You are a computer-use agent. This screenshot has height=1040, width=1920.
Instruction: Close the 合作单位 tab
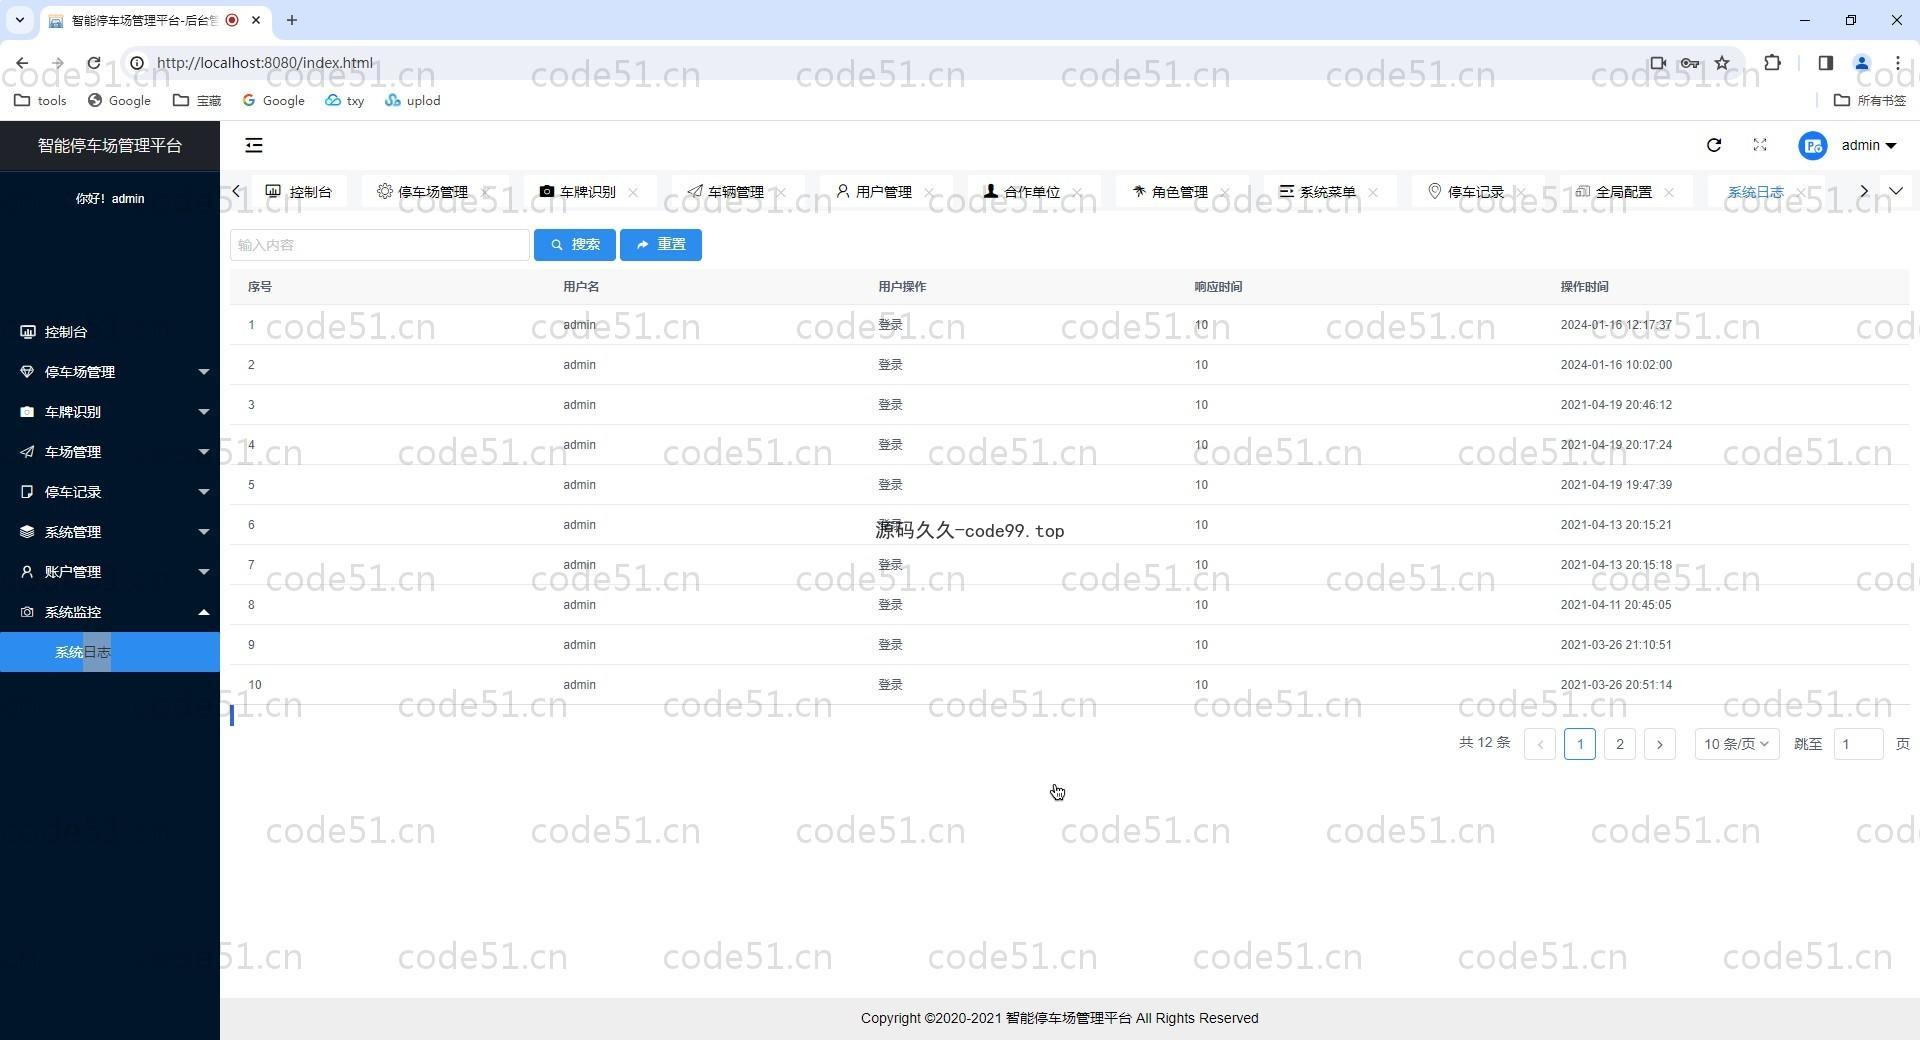point(1077,192)
